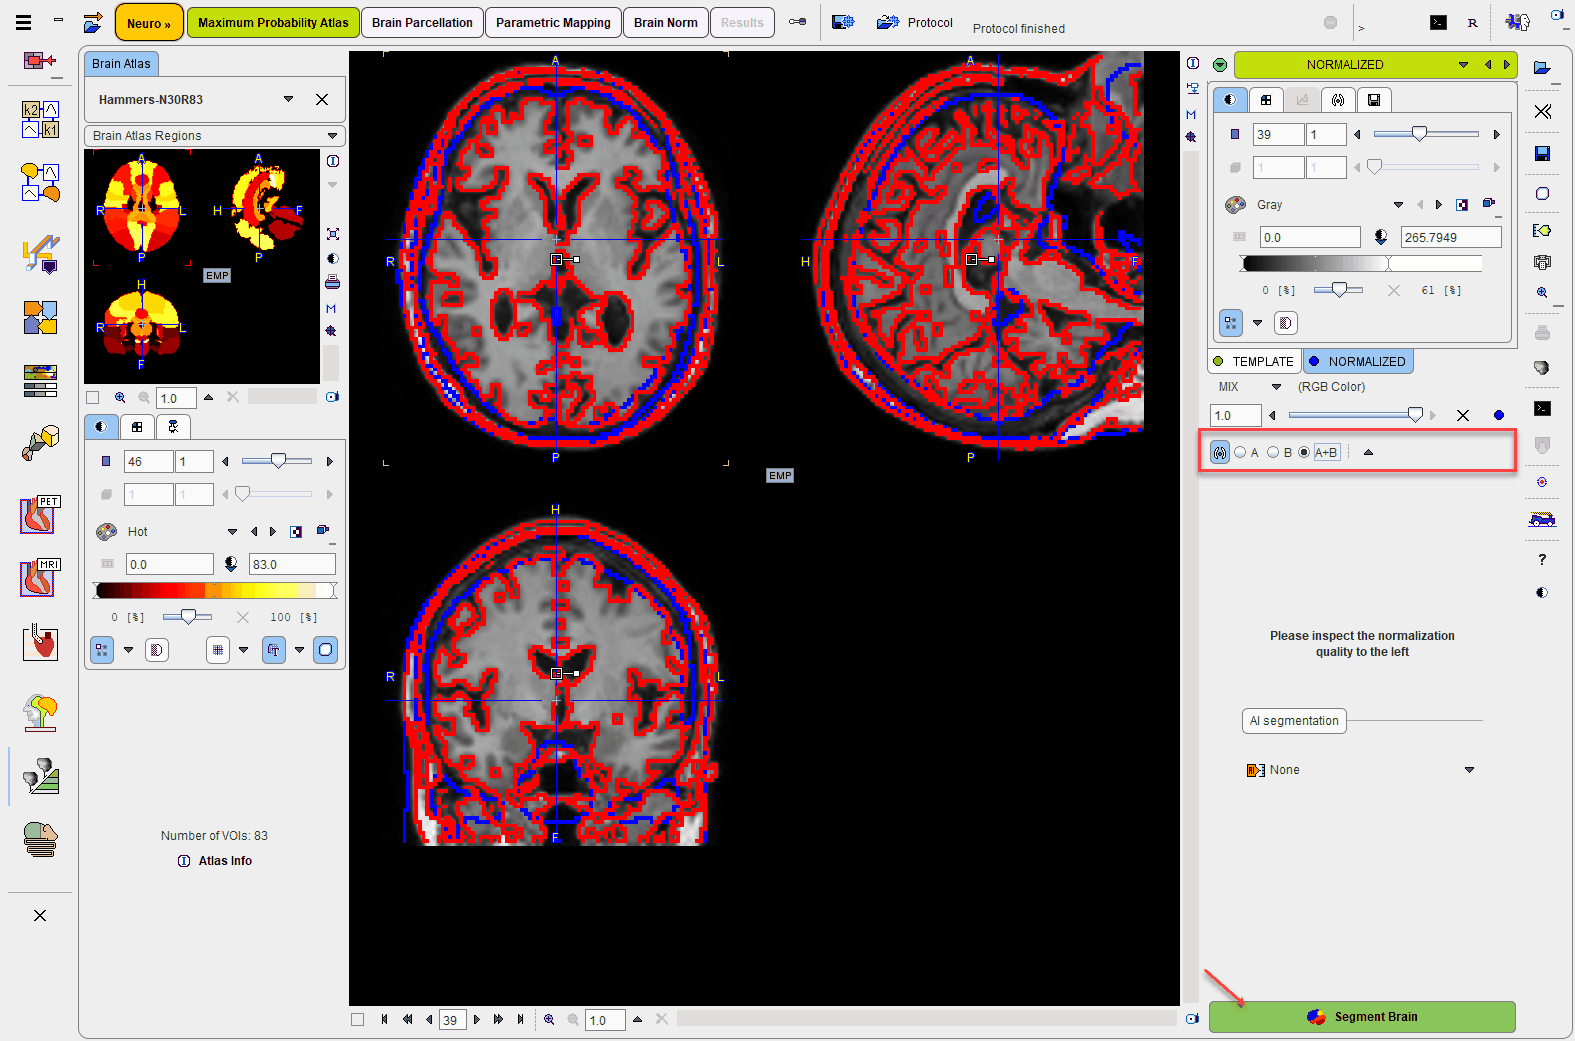Click the Segment Brain button
Image resolution: width=1575 pixels, height=1041 pixels.
coord(1362,1016)
